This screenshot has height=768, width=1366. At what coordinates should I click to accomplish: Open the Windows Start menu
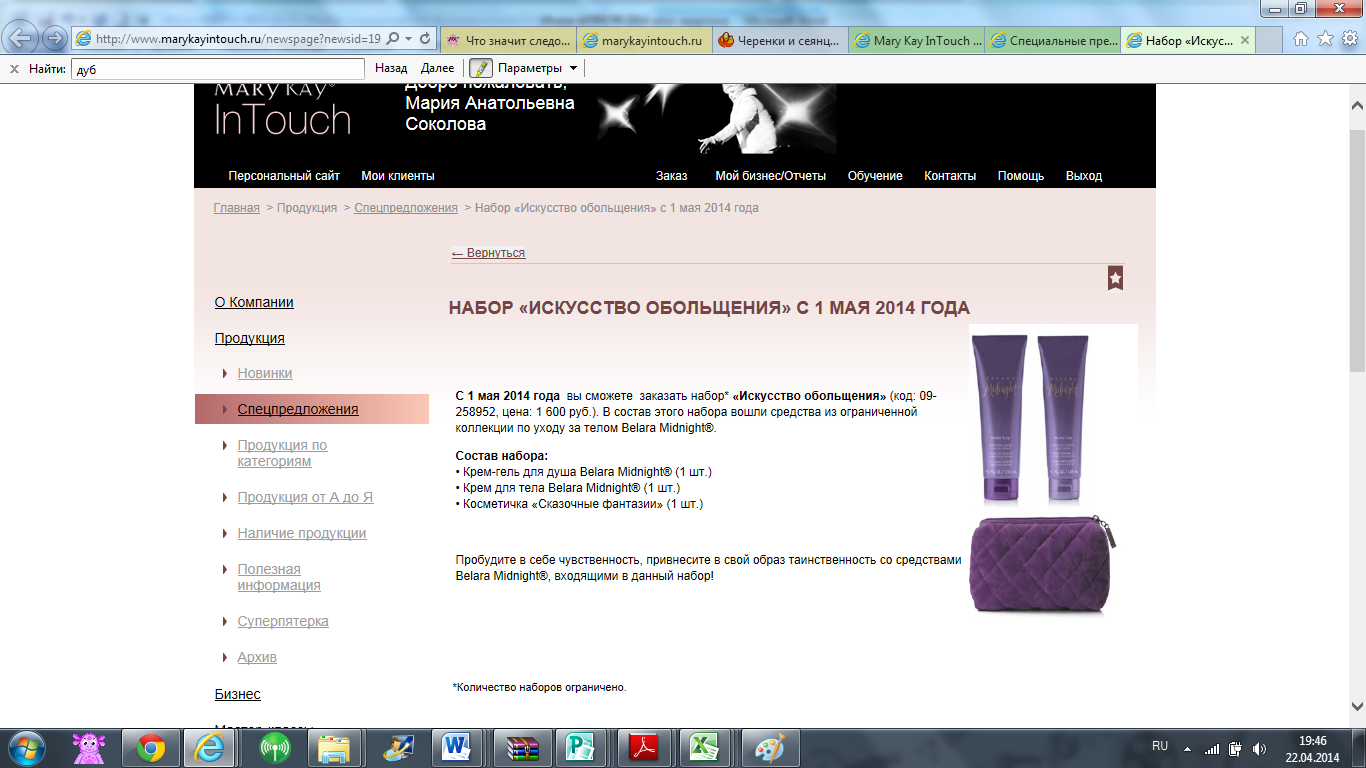pos(26,748)
